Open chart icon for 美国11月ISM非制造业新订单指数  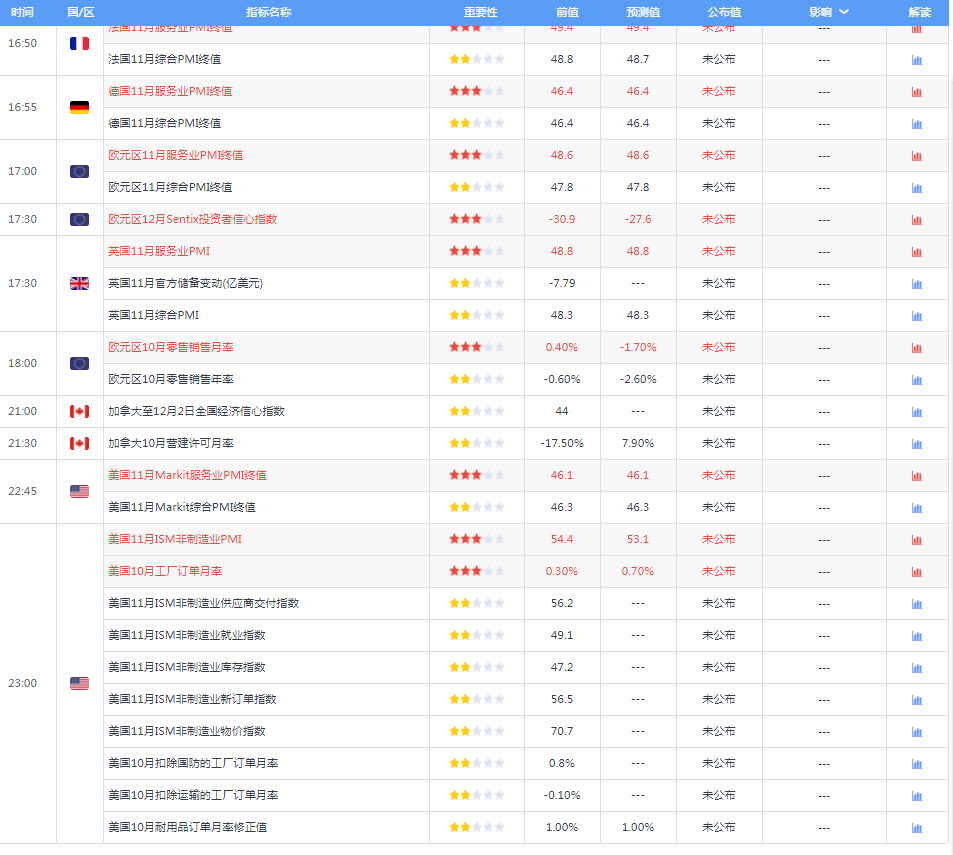click(917, 699)
